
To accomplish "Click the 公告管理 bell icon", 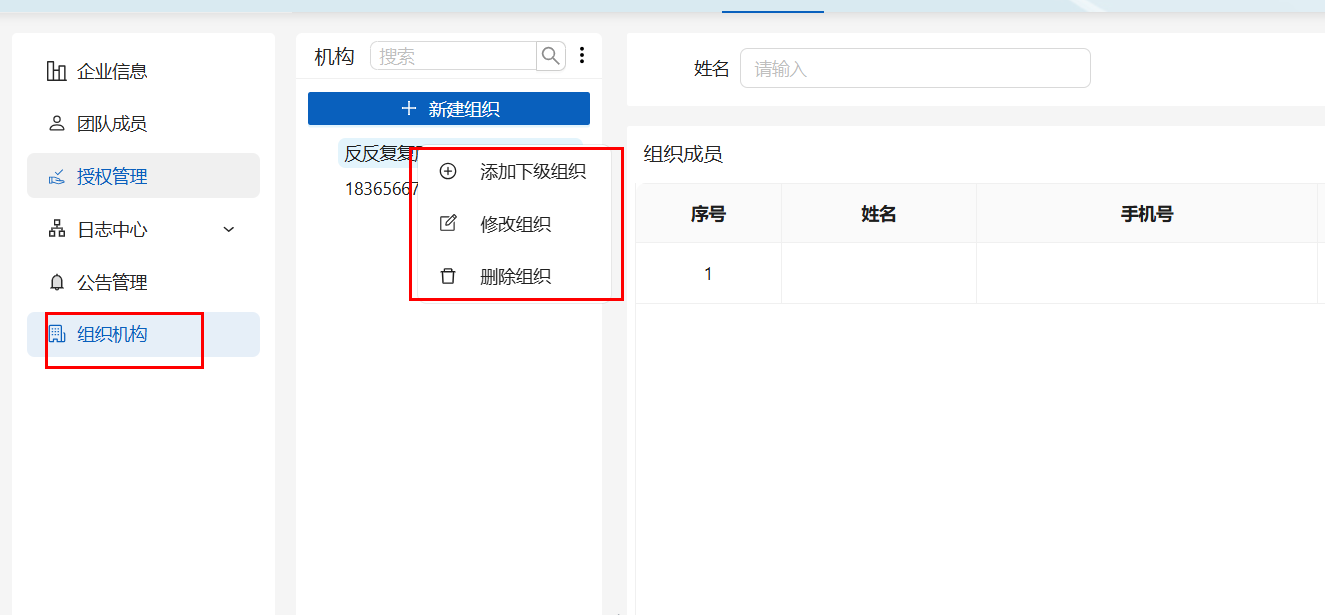I will [57, 283].
